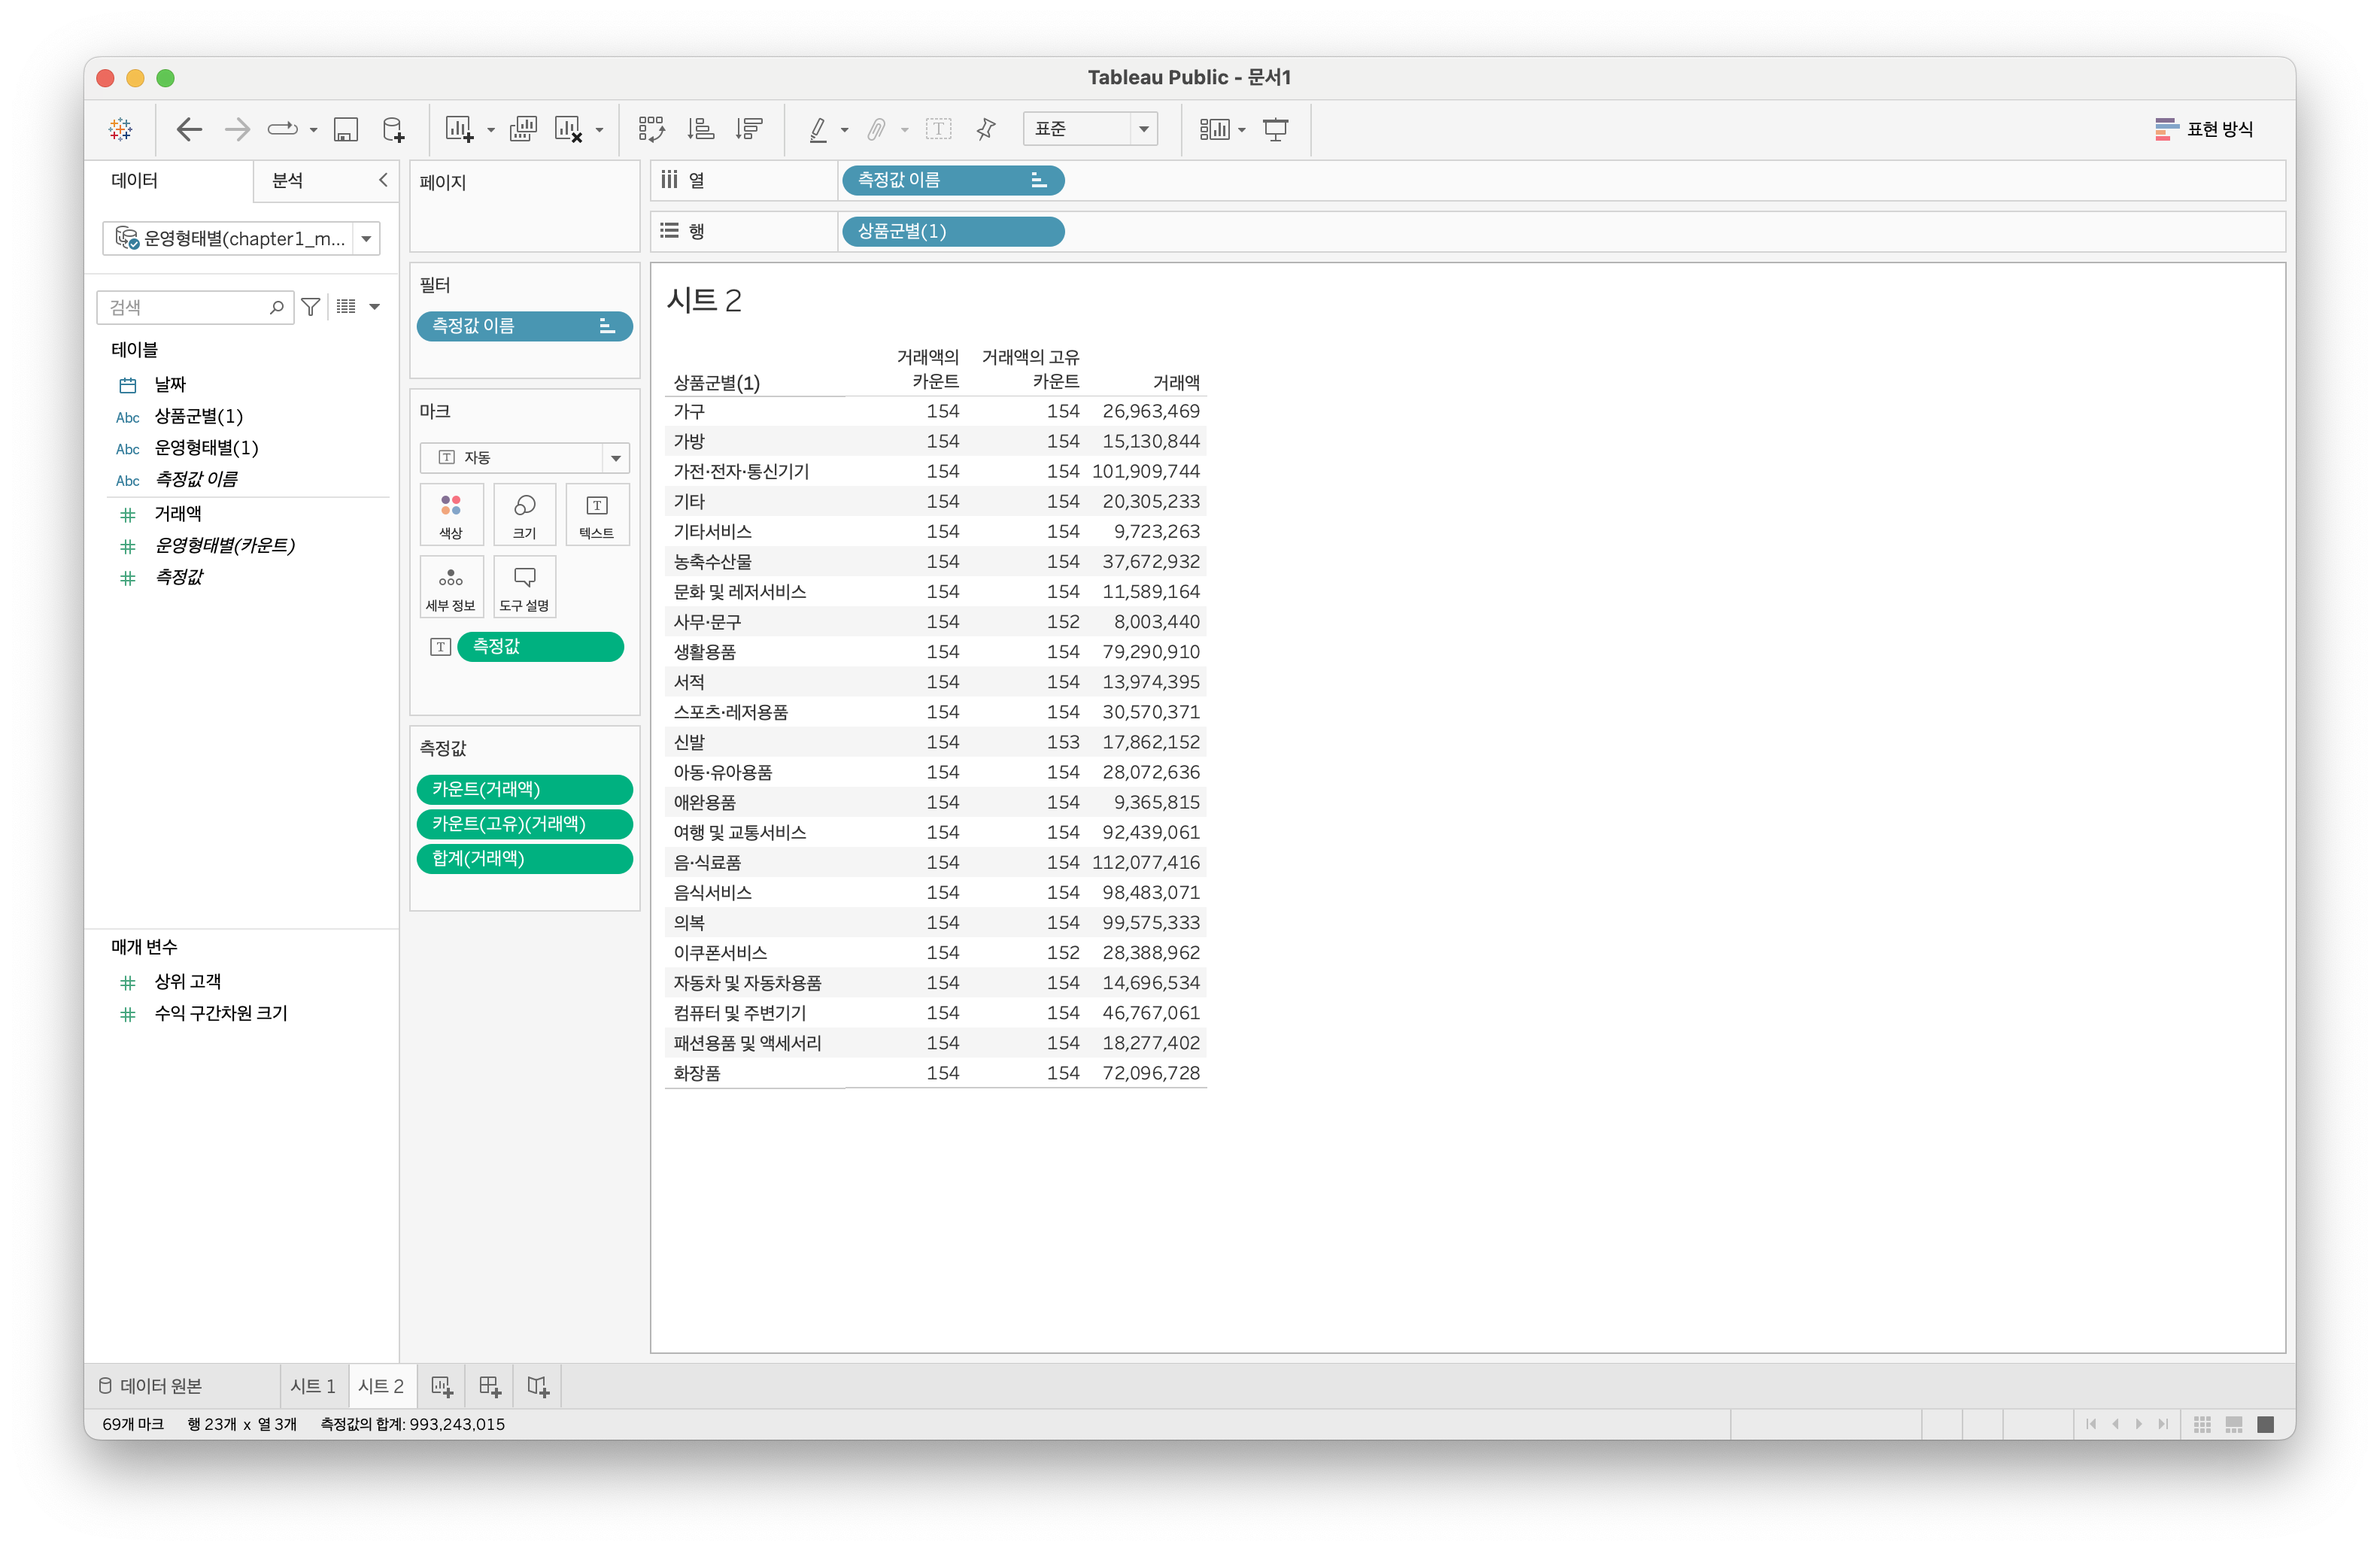Click the duplicate sheet toolbar icon
2380x1551 pixels.
point(523,129)
